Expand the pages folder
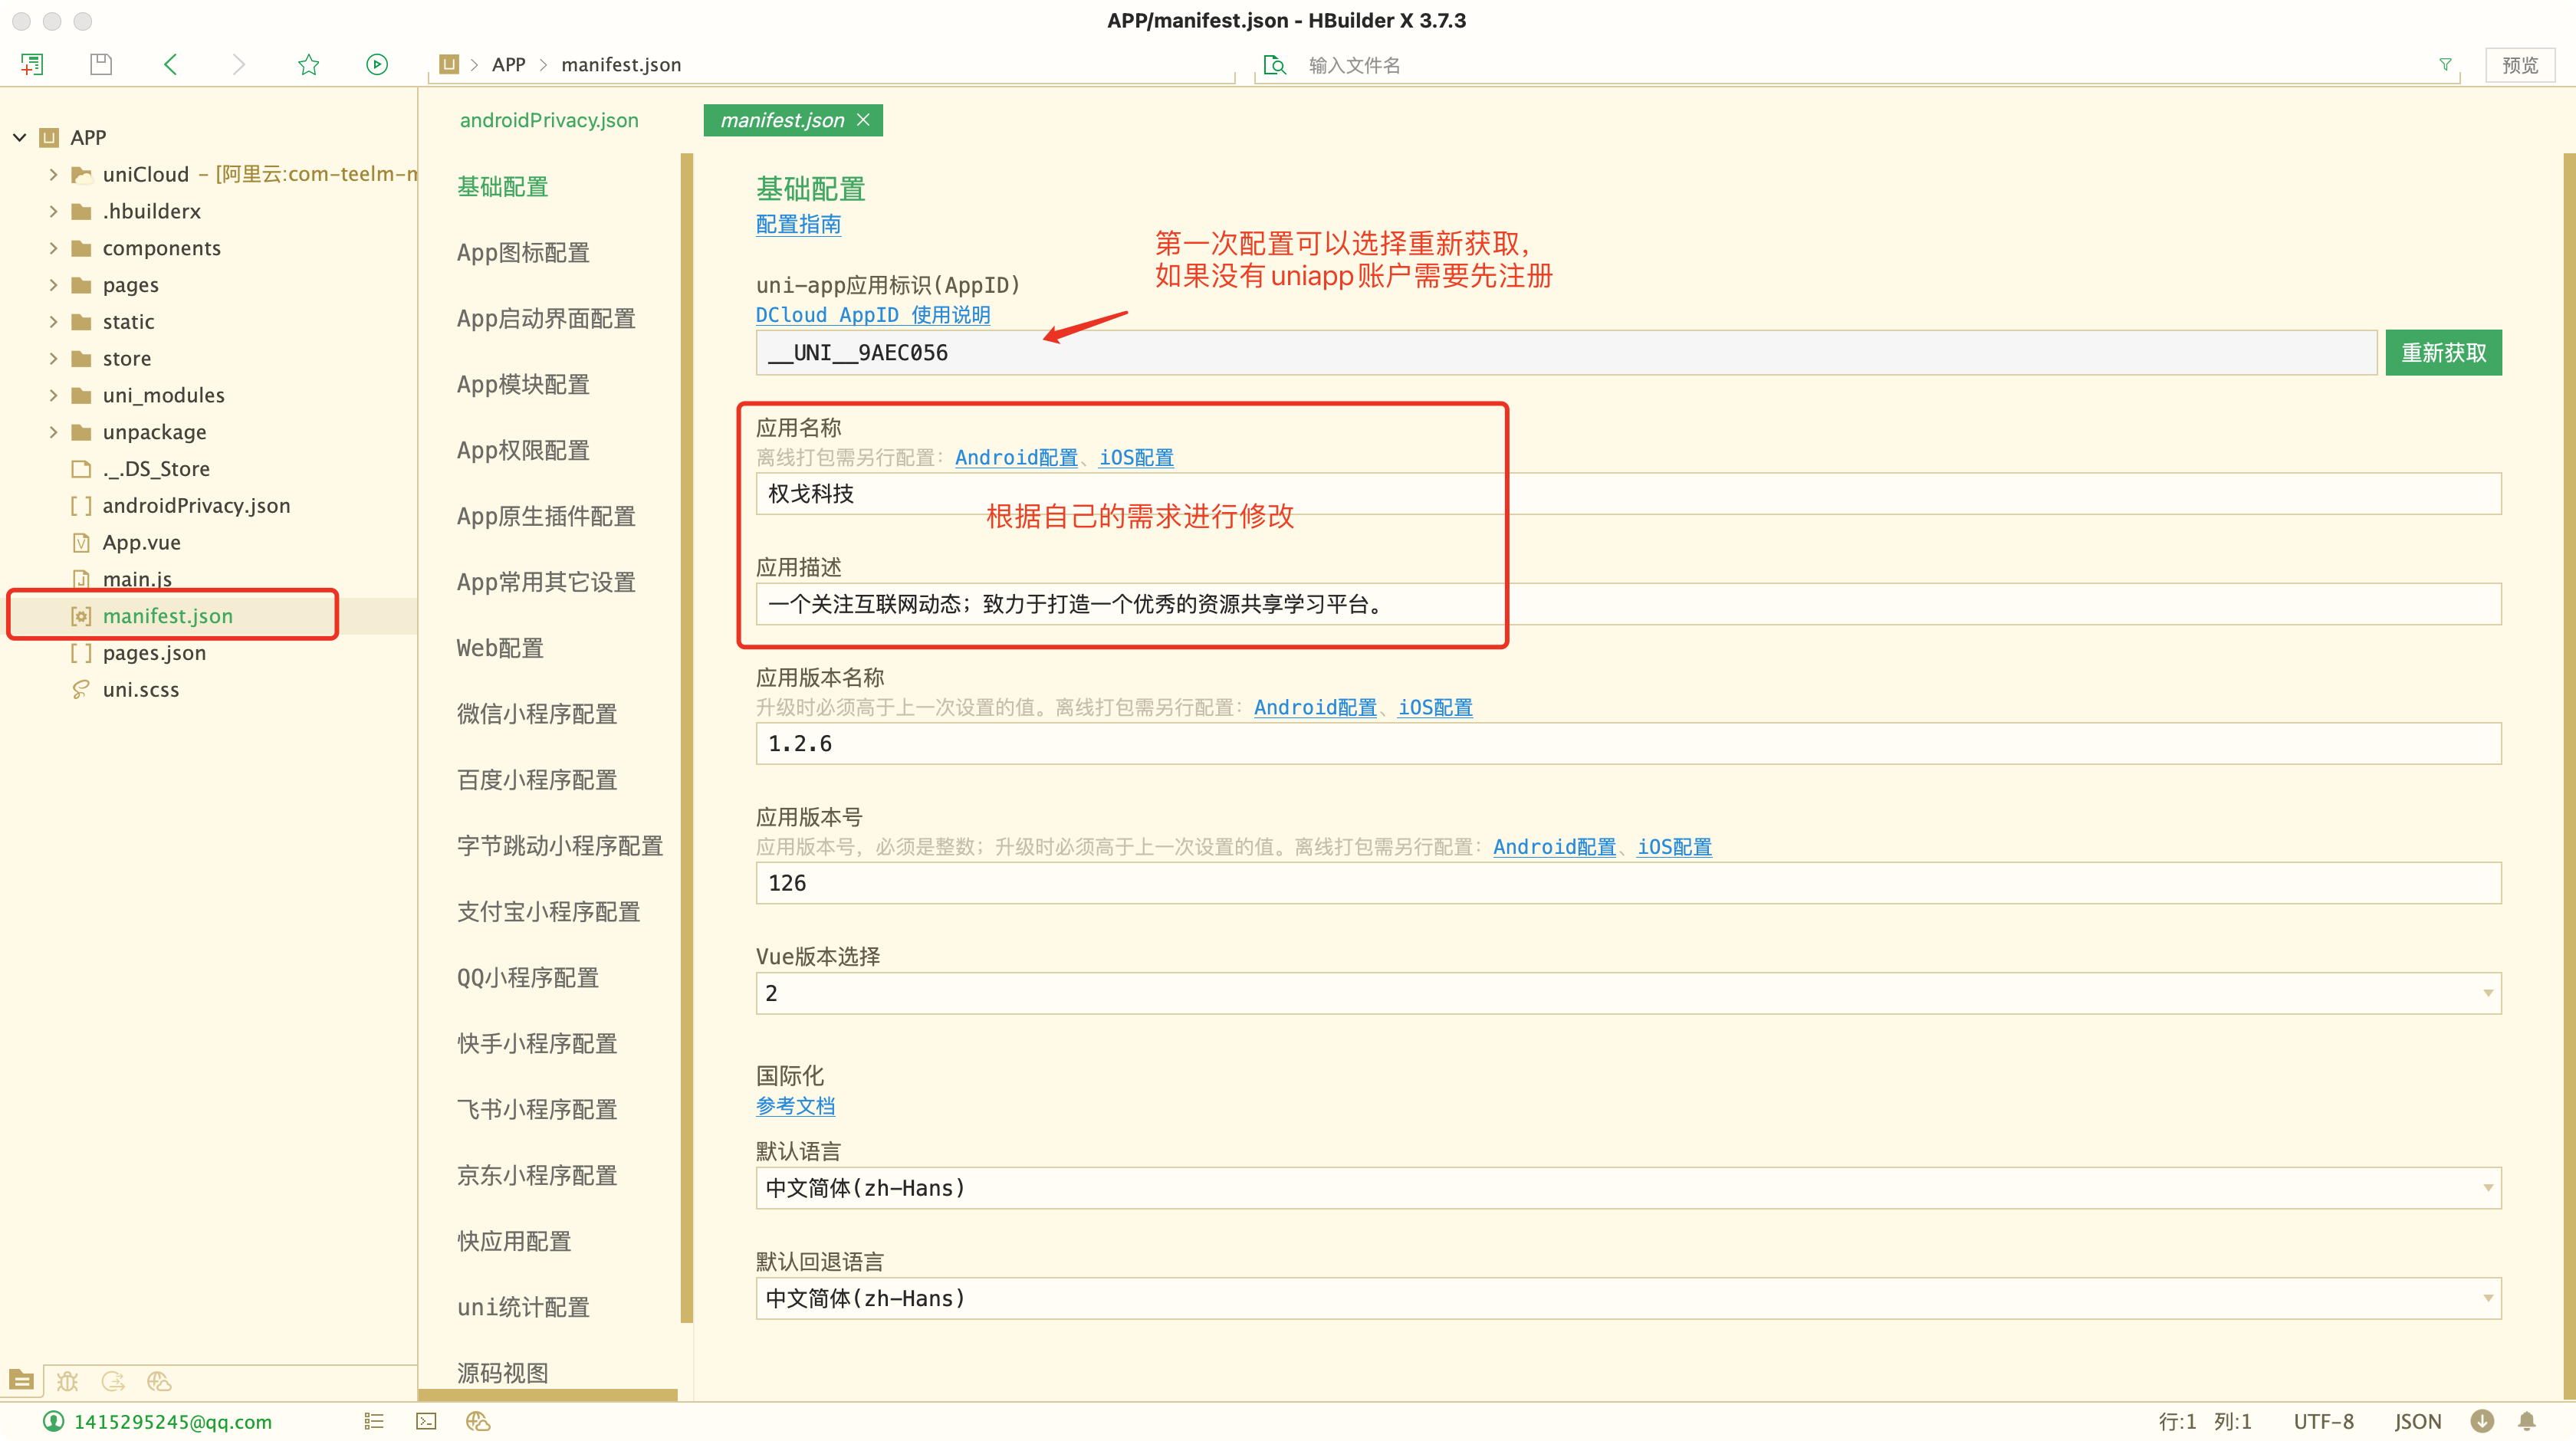 pyautogui.click(x=53, y=285)
